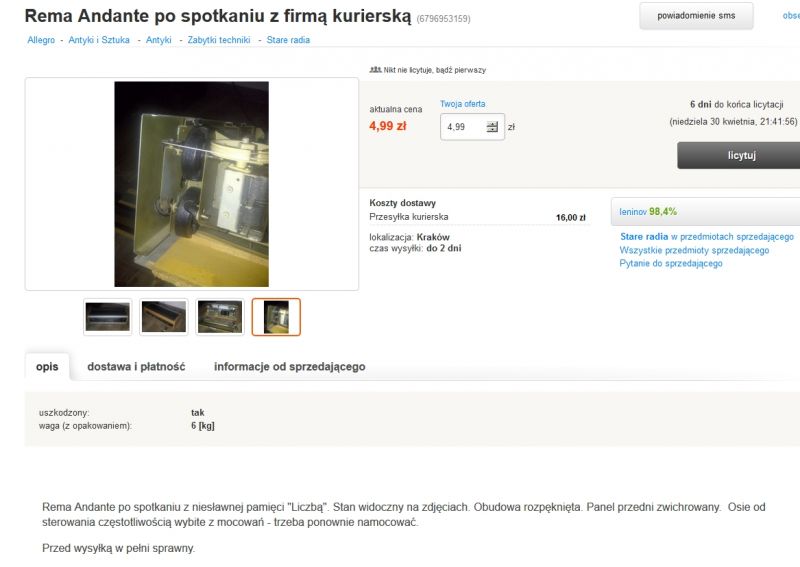This screenshot has width=800, height=567.
Task: Open Antyki i Sztuka breadcrumb
Action: point(99,40)
